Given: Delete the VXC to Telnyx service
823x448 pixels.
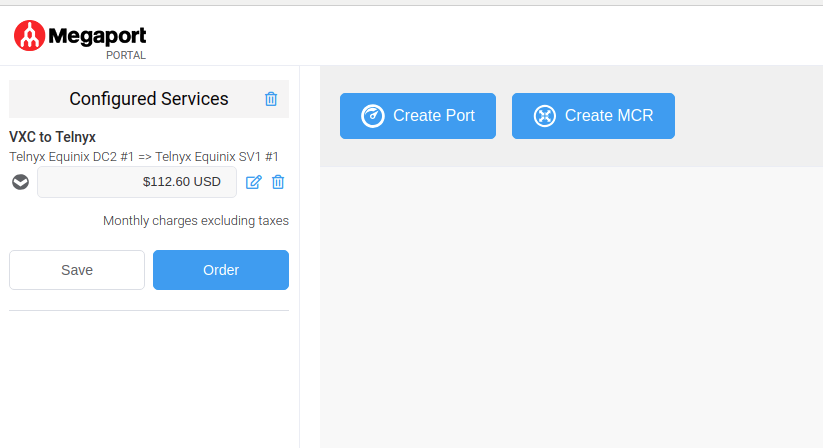Looking at the screenshot, I should (278, 182).
